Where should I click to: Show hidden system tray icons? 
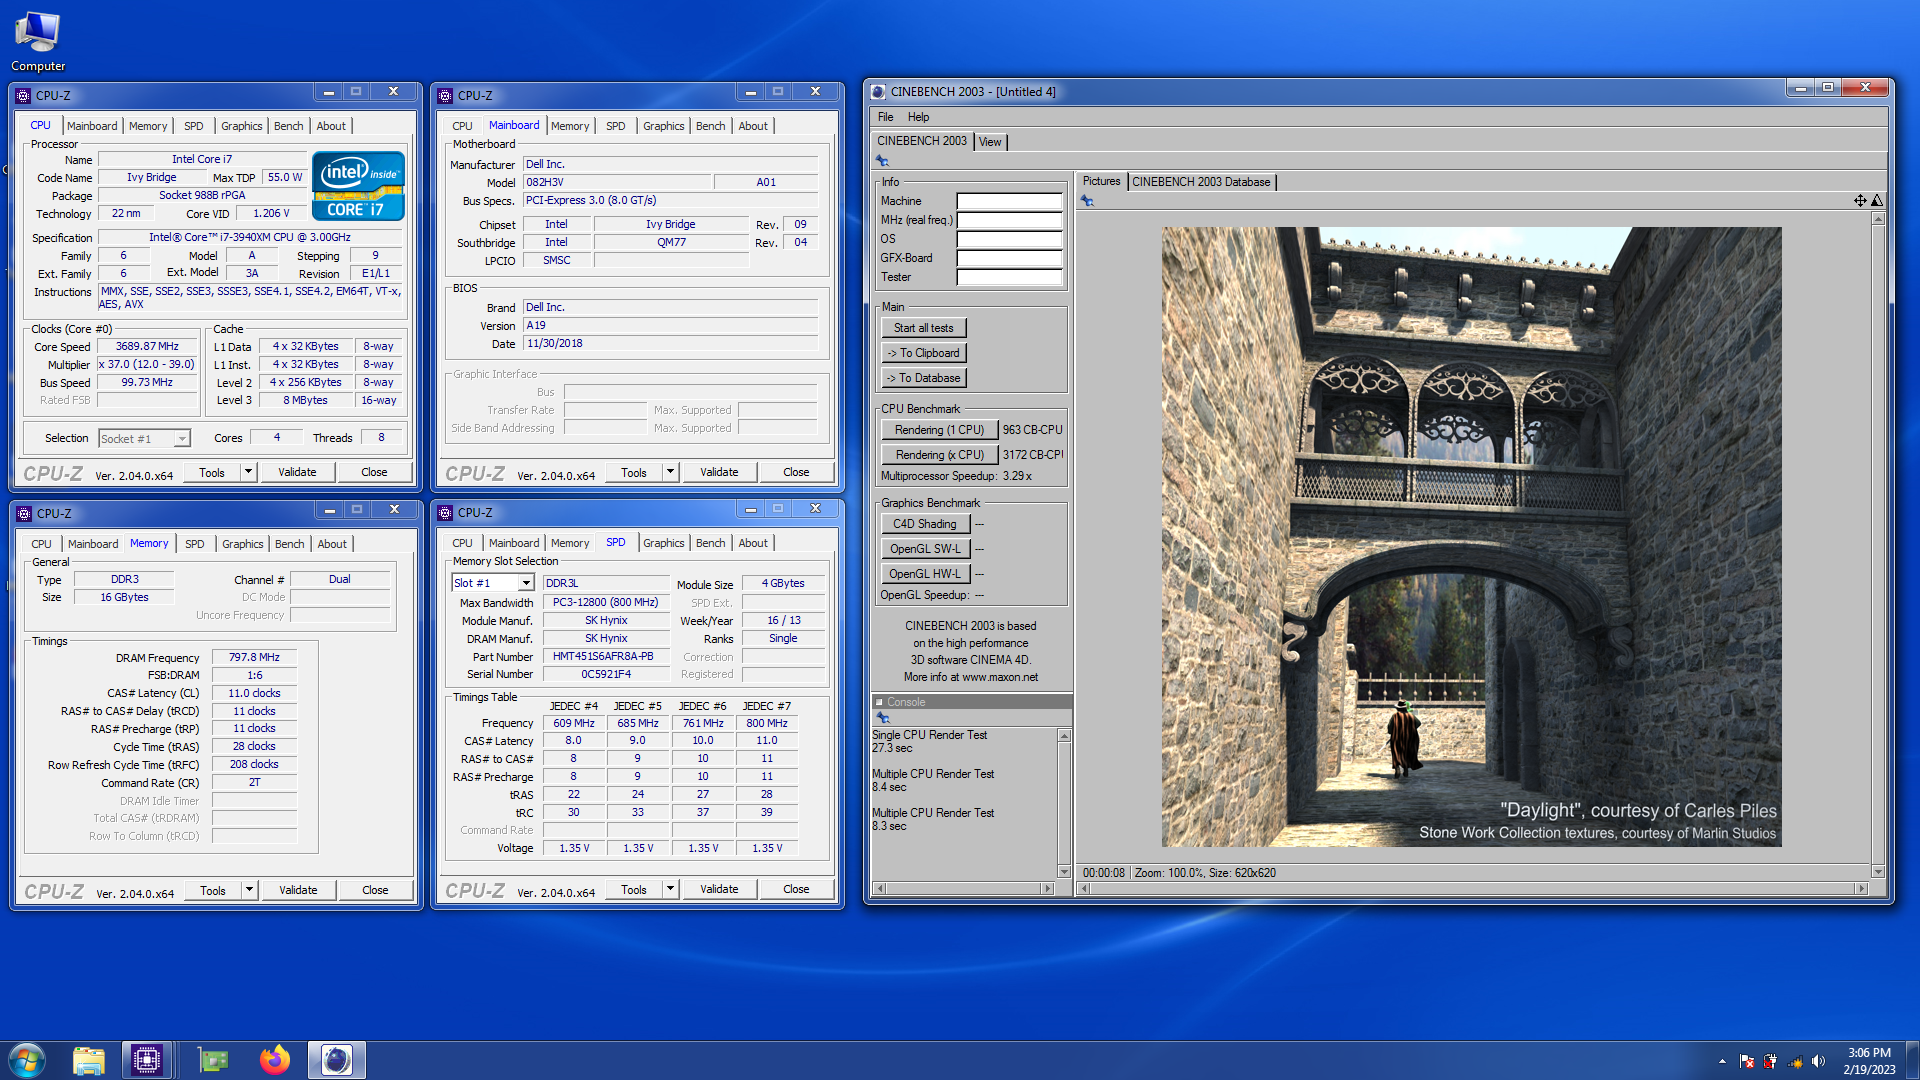click(1722, 1061)
